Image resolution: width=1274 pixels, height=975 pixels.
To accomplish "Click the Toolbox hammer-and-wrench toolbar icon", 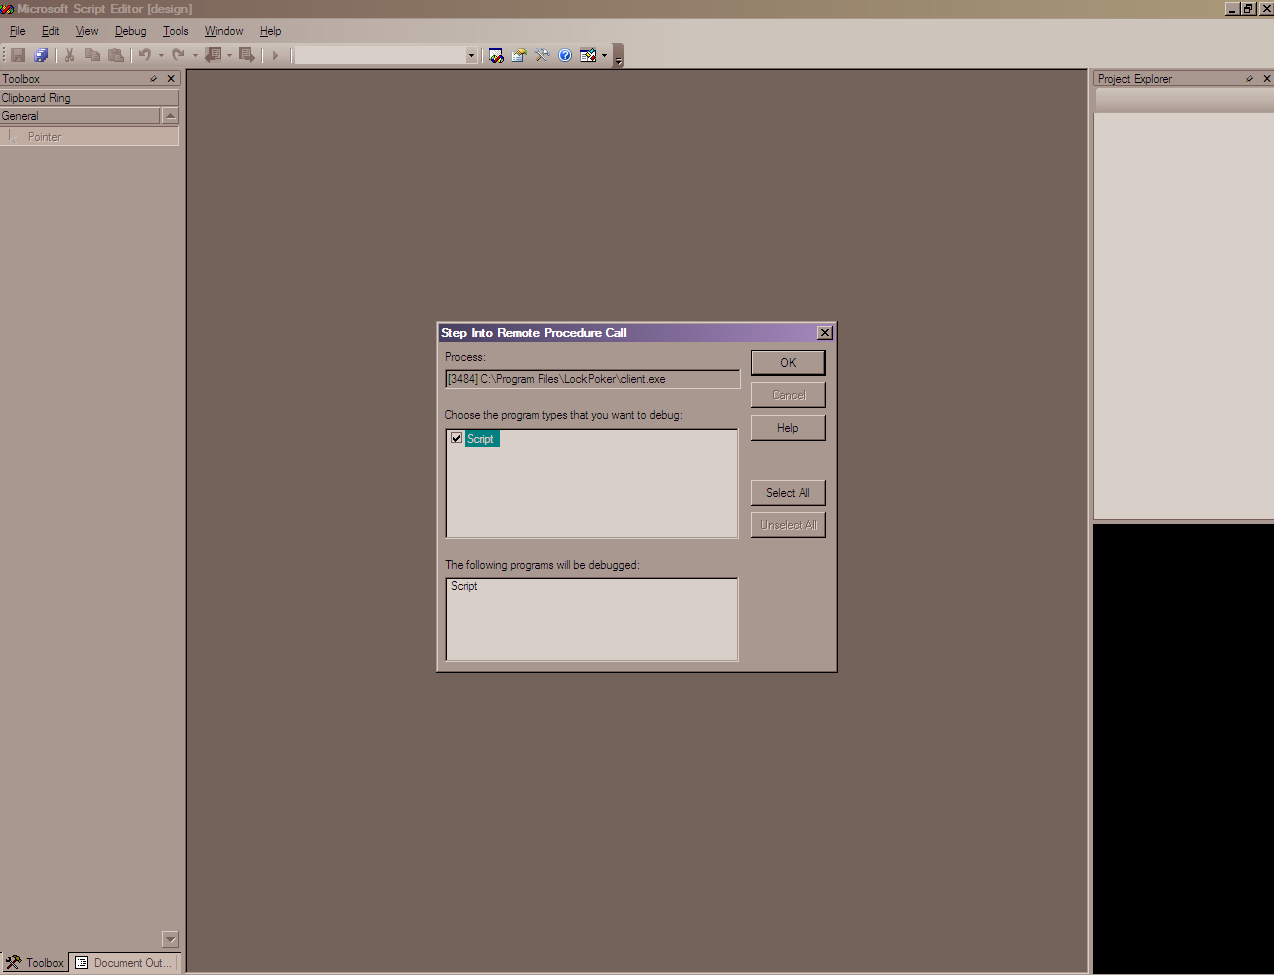I will click(542, 55).
